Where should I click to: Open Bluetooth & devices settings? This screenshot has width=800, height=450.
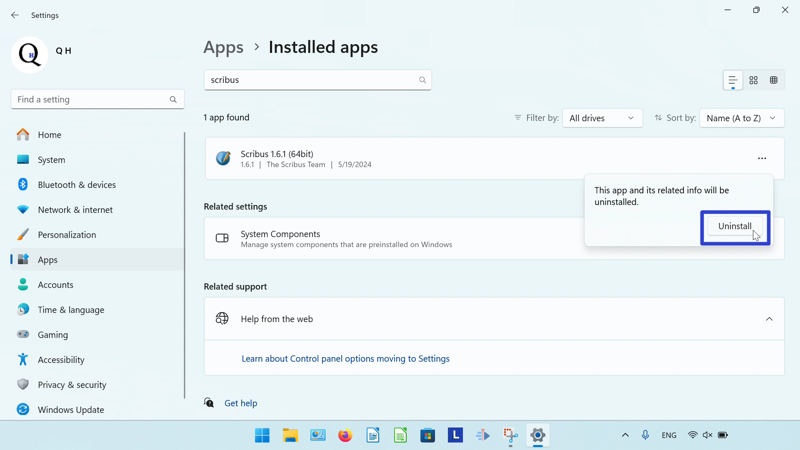[97, 185]
